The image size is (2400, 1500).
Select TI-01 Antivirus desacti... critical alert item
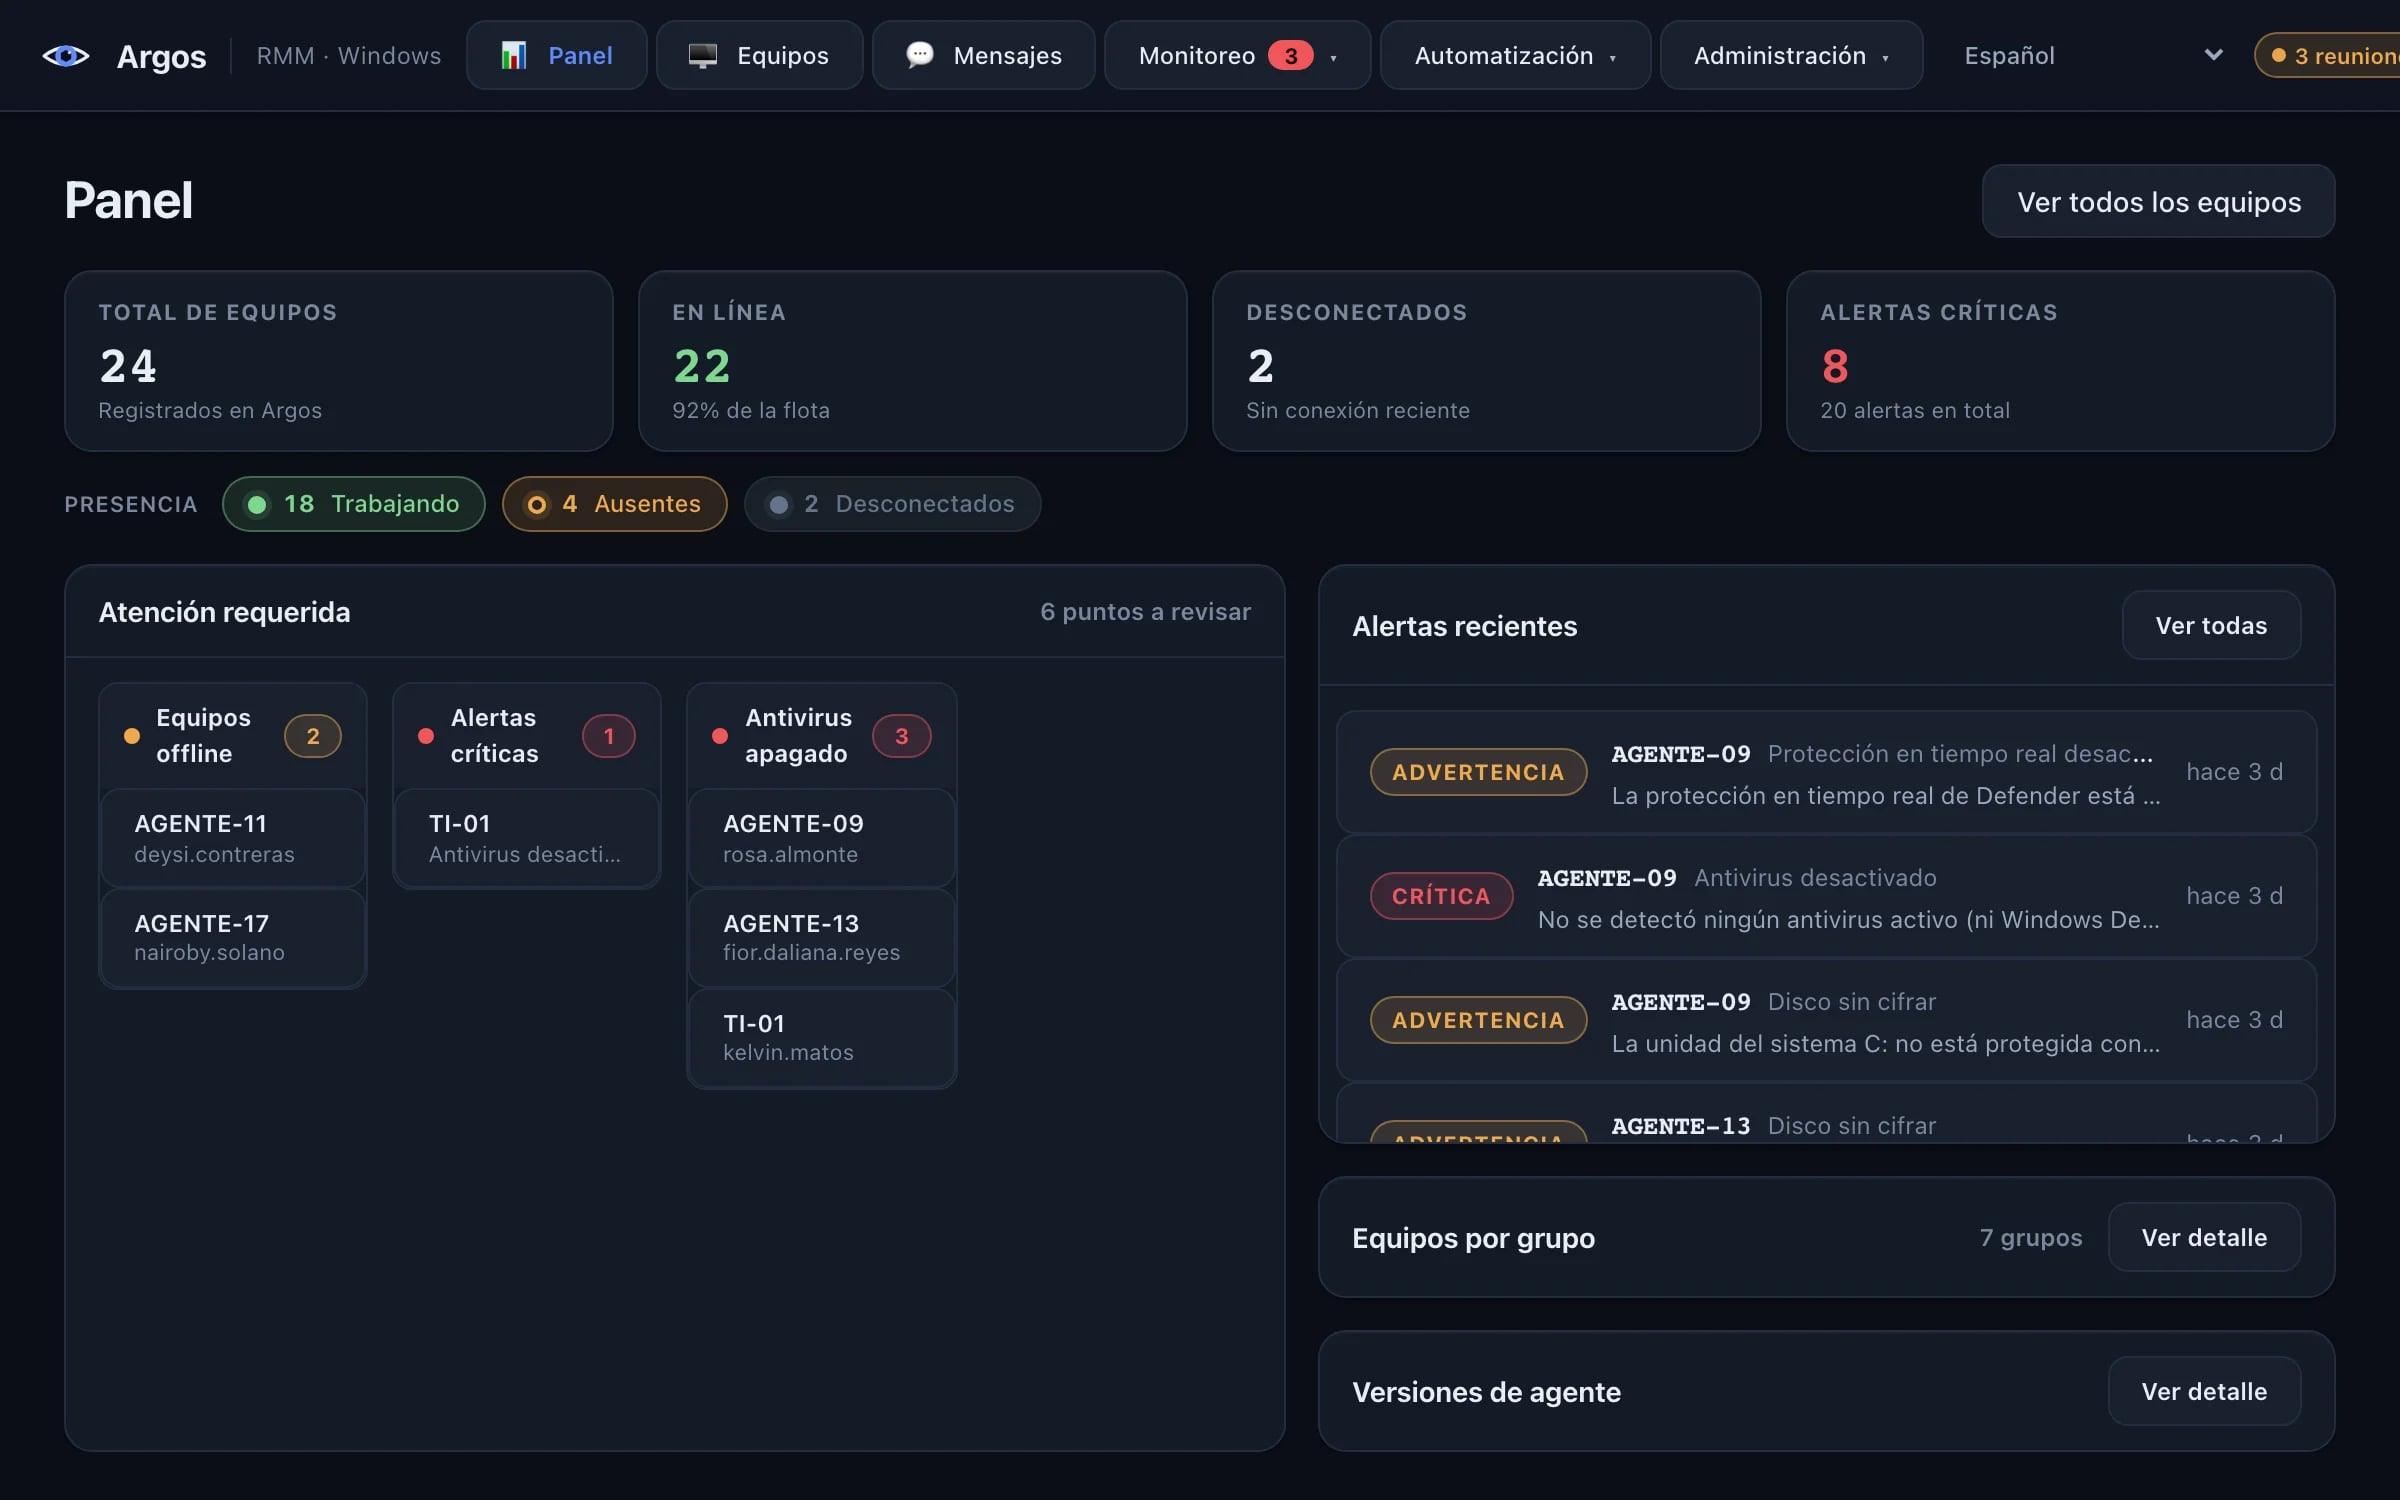click(527, 838)
